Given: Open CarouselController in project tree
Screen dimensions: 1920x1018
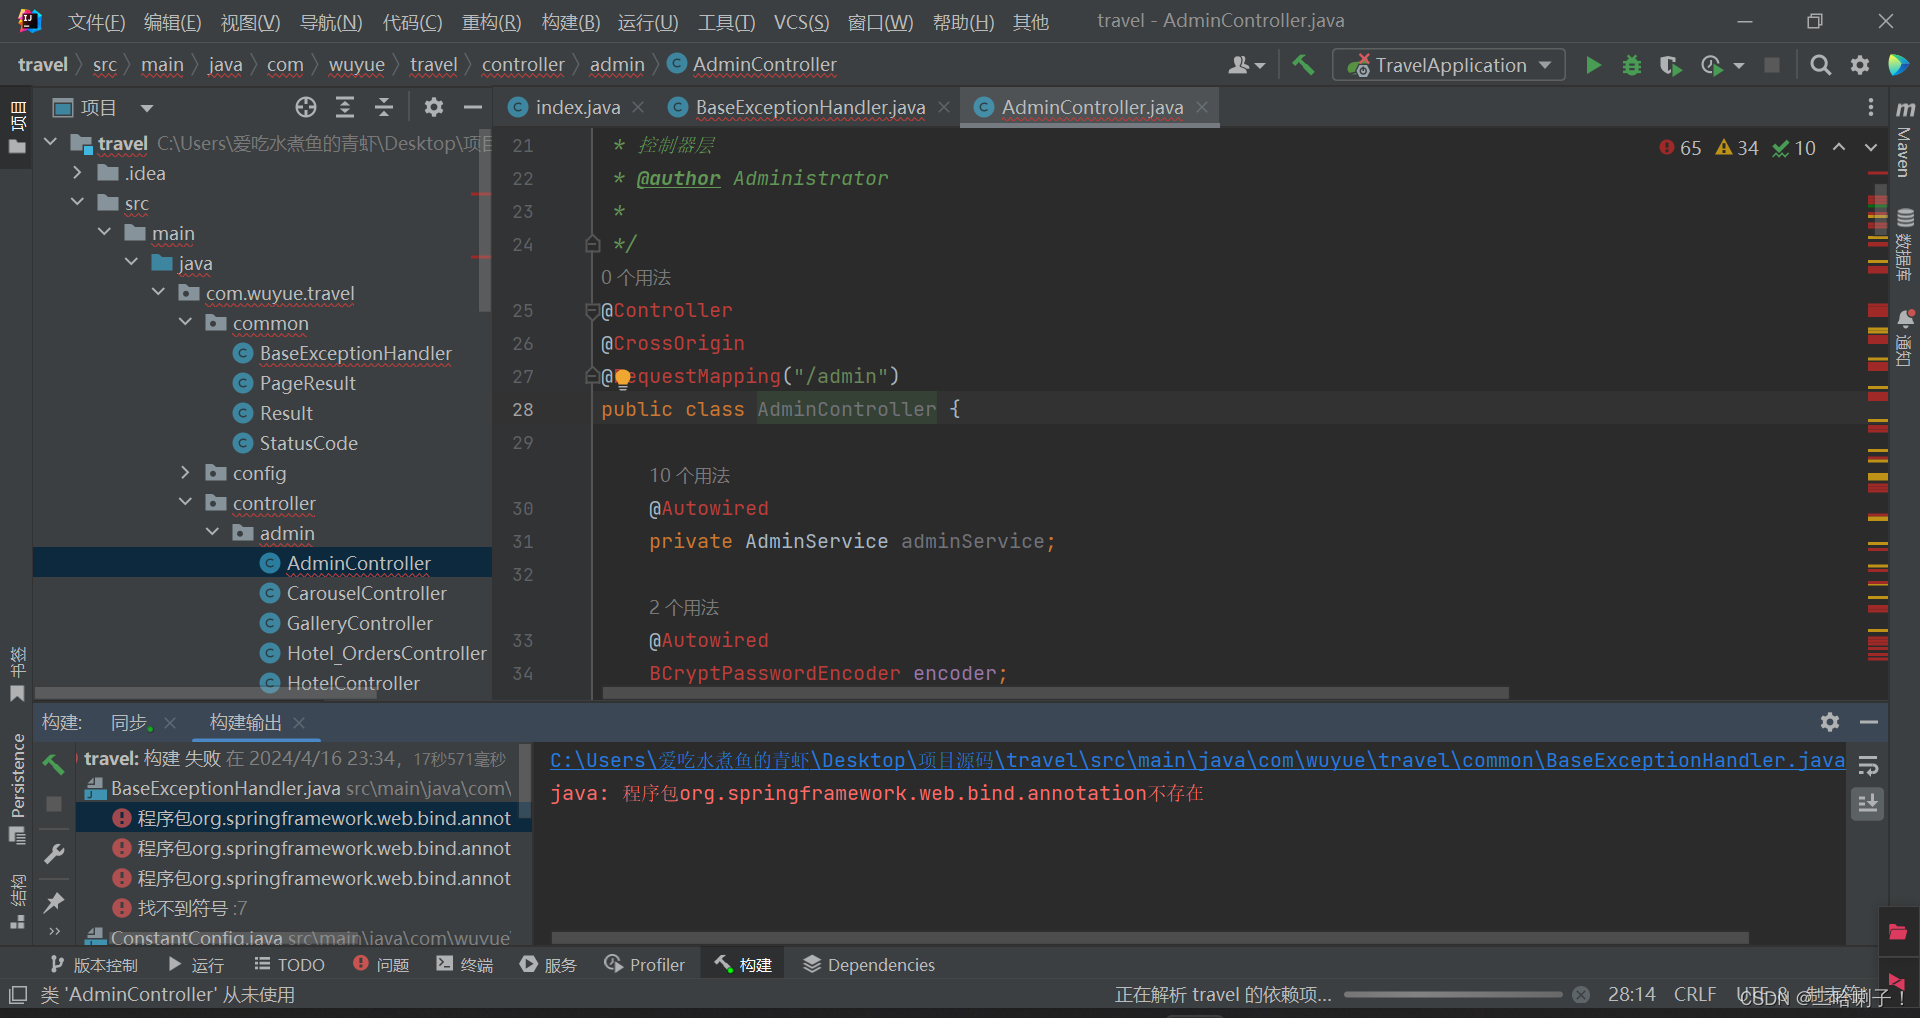Looking at the screenshot, I should tap(366, 593).
